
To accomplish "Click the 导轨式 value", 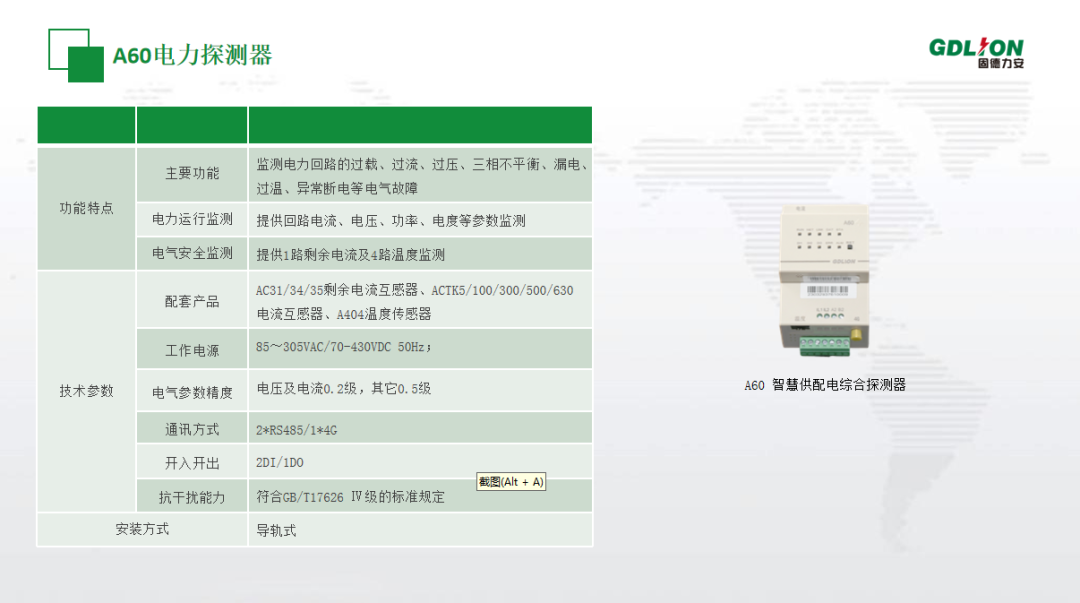I will coord(276,531).
